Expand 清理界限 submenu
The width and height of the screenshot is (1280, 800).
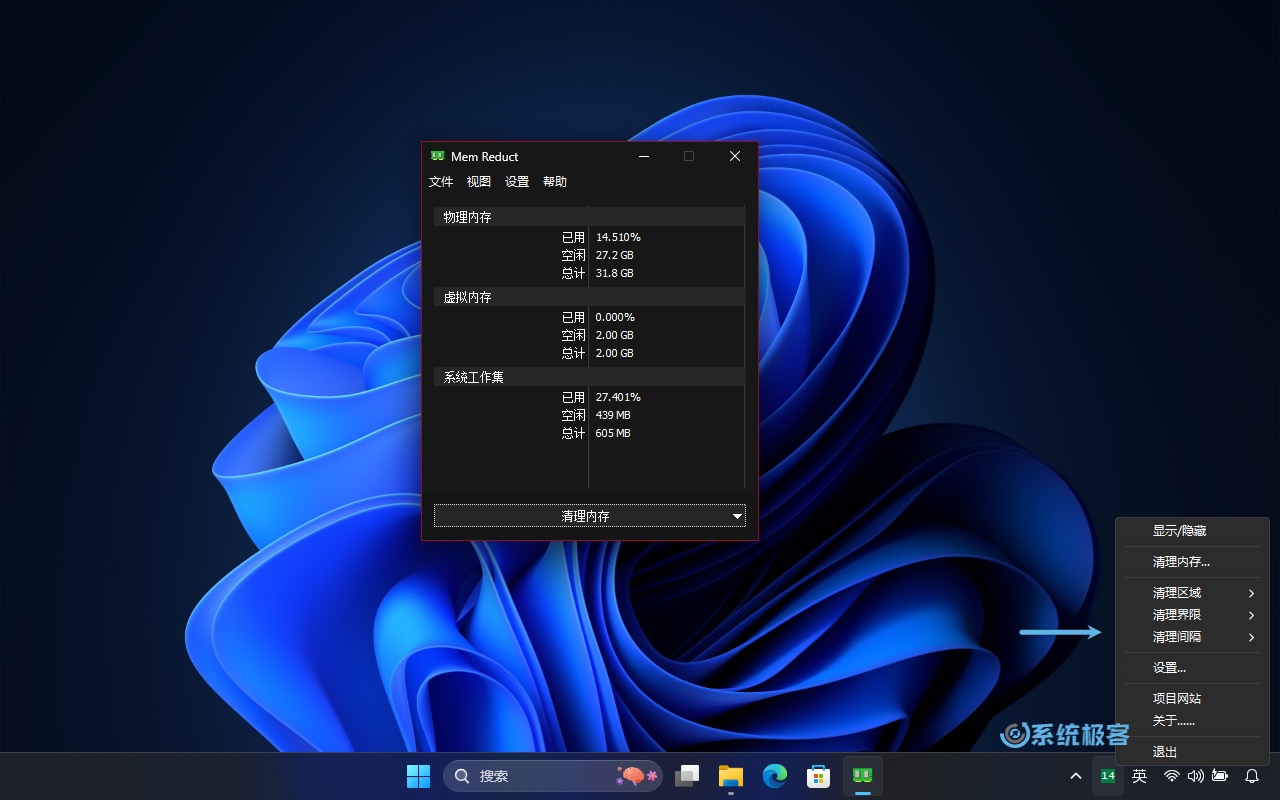1193,615
